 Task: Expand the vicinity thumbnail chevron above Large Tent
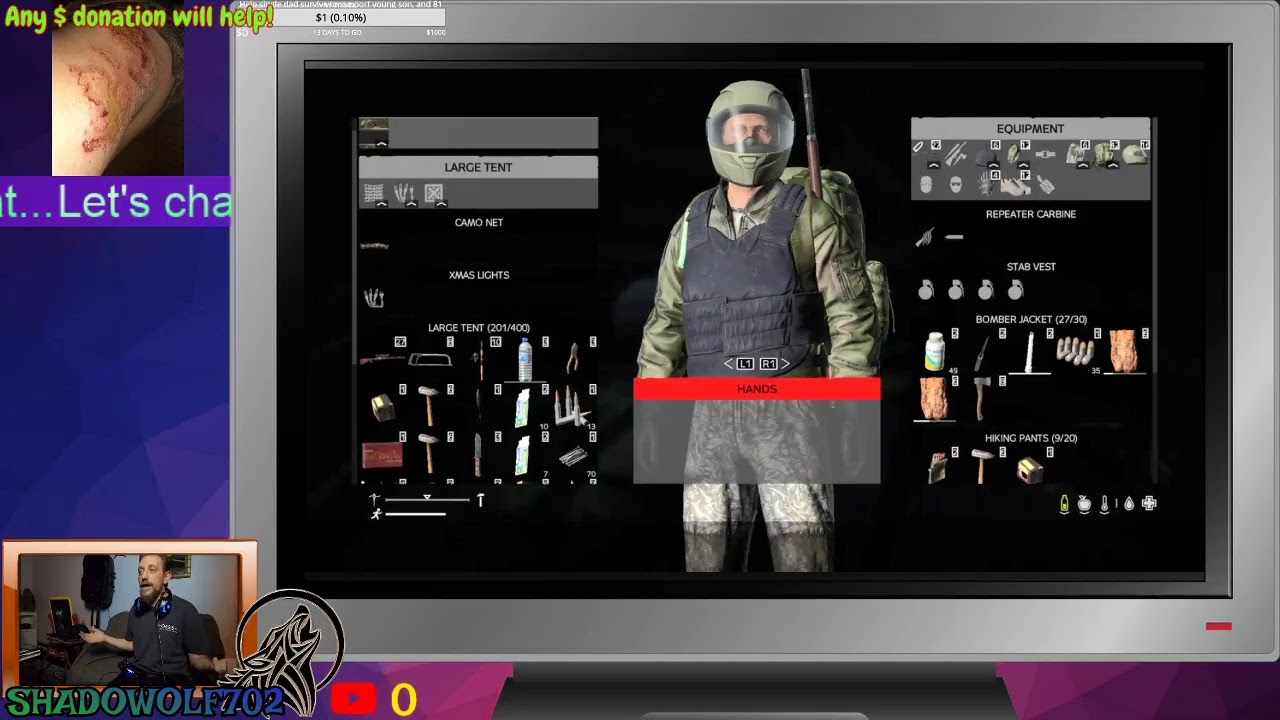point(381,144)
